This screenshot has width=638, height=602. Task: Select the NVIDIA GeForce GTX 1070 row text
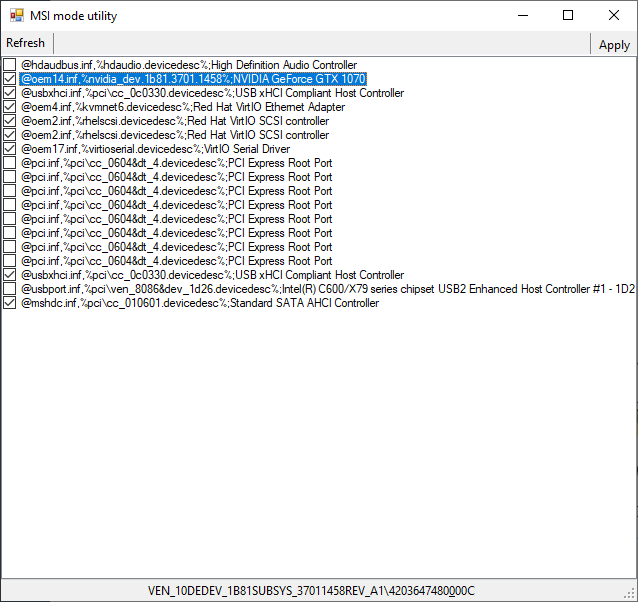(193, 79)
